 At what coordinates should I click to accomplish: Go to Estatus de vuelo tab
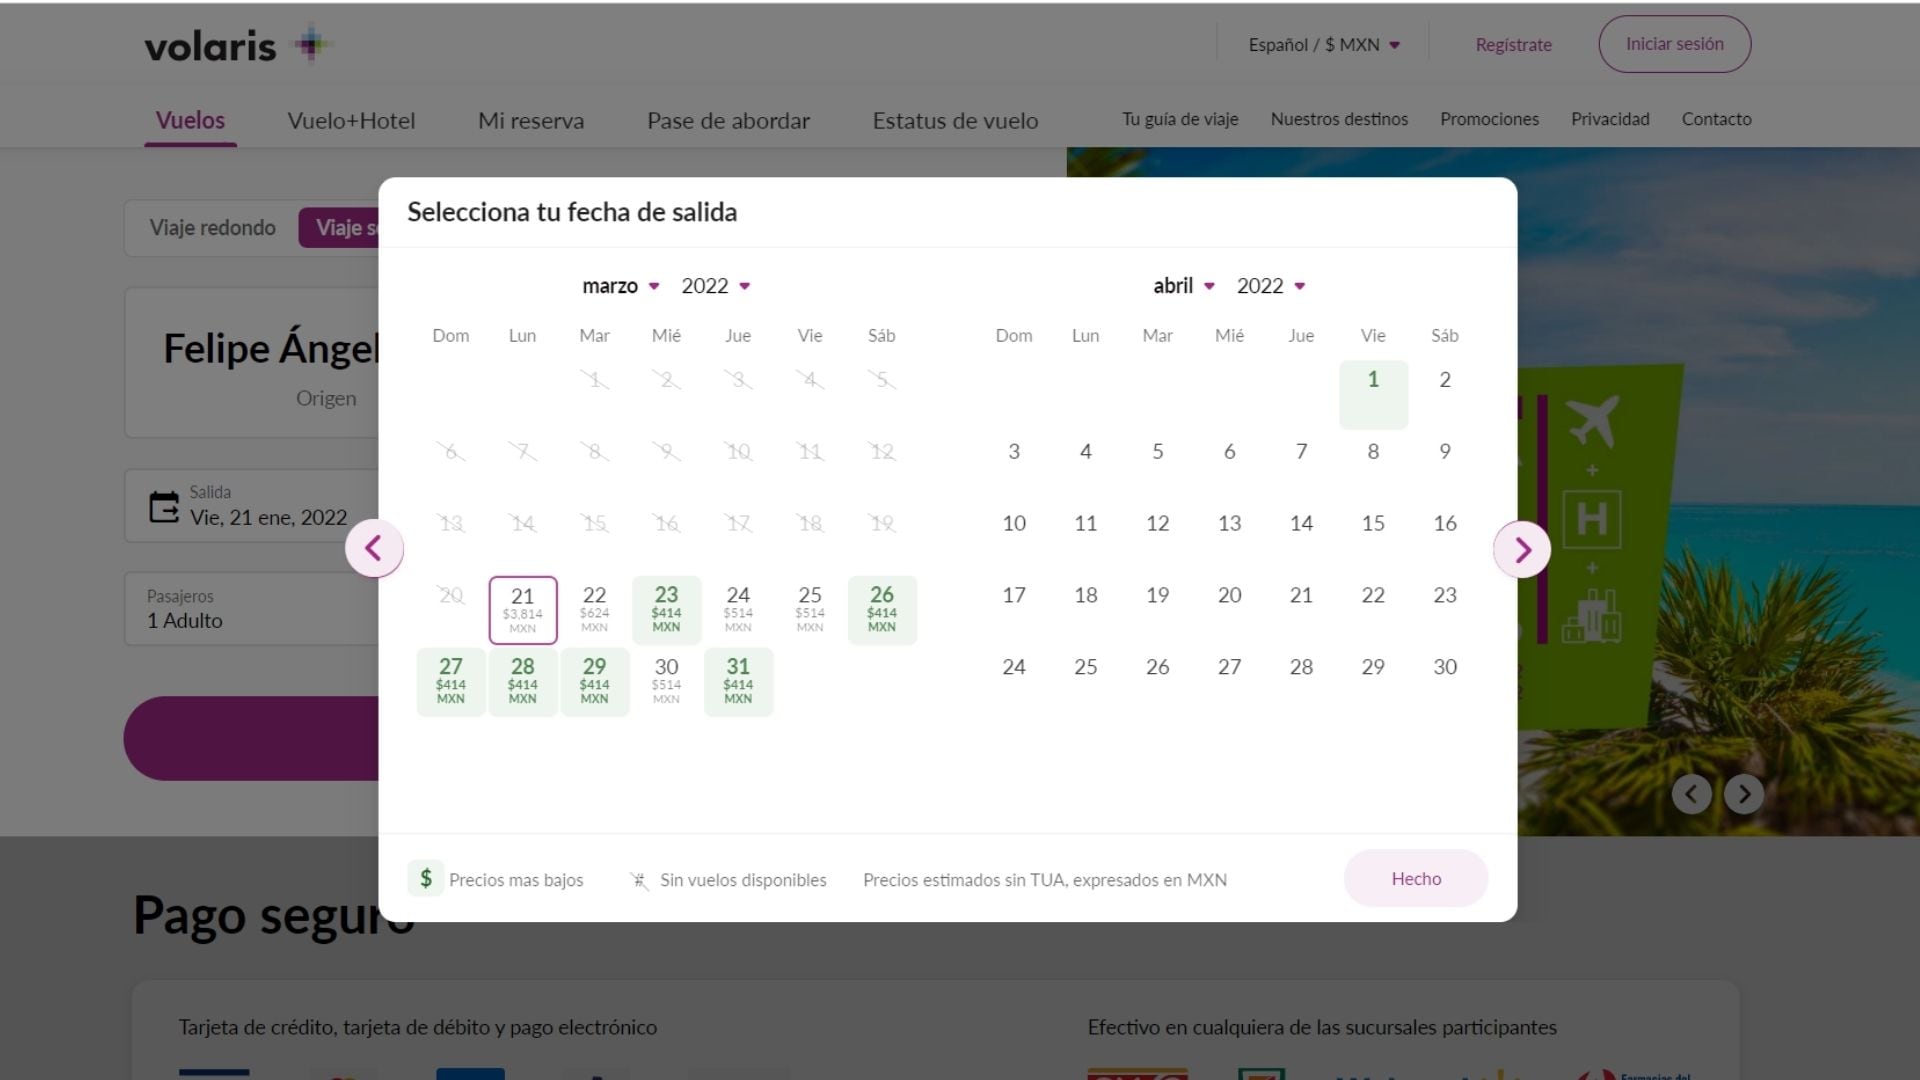tap(955, 121)
